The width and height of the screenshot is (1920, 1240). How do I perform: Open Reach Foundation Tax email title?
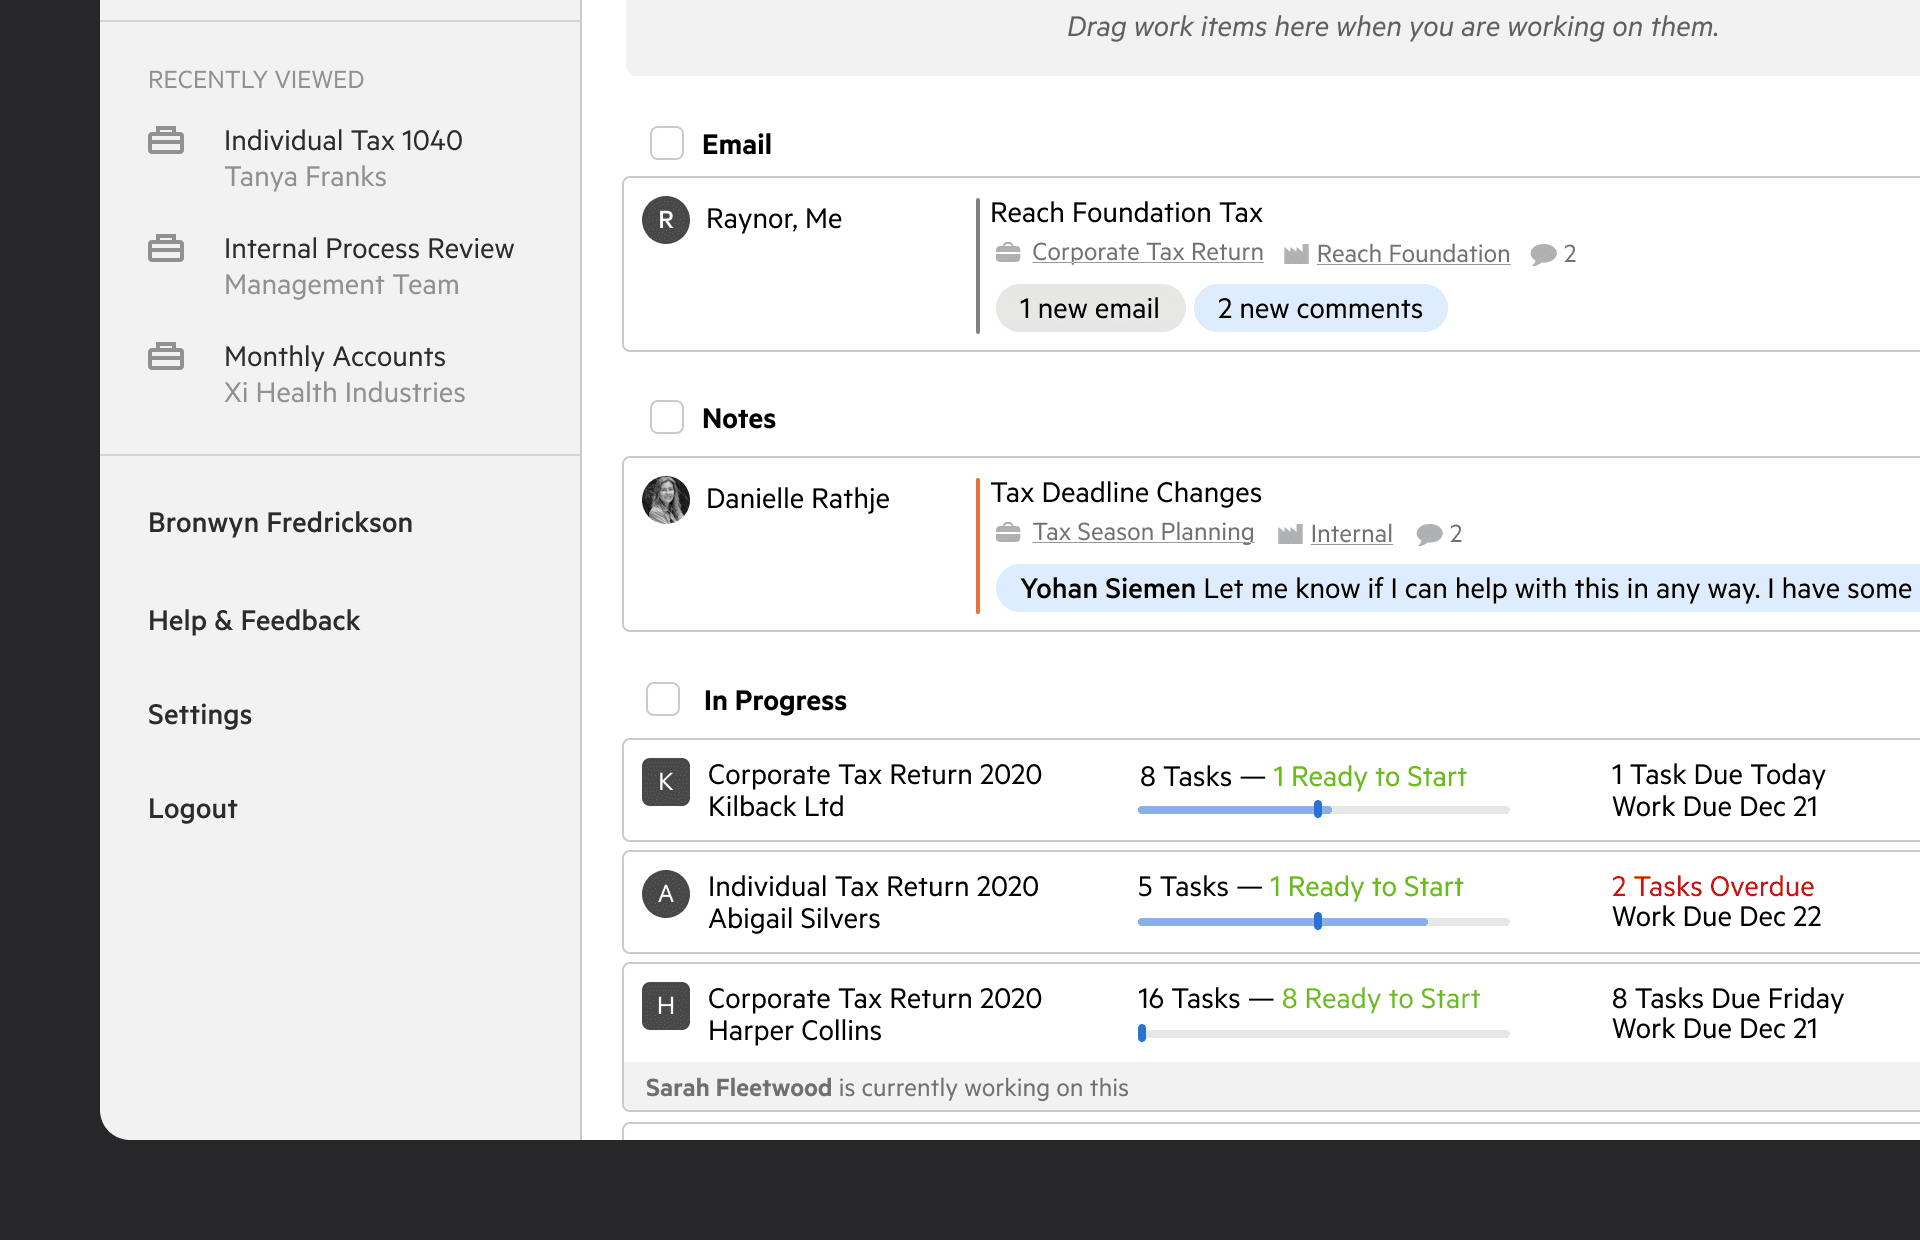(x=1126, y=212)
